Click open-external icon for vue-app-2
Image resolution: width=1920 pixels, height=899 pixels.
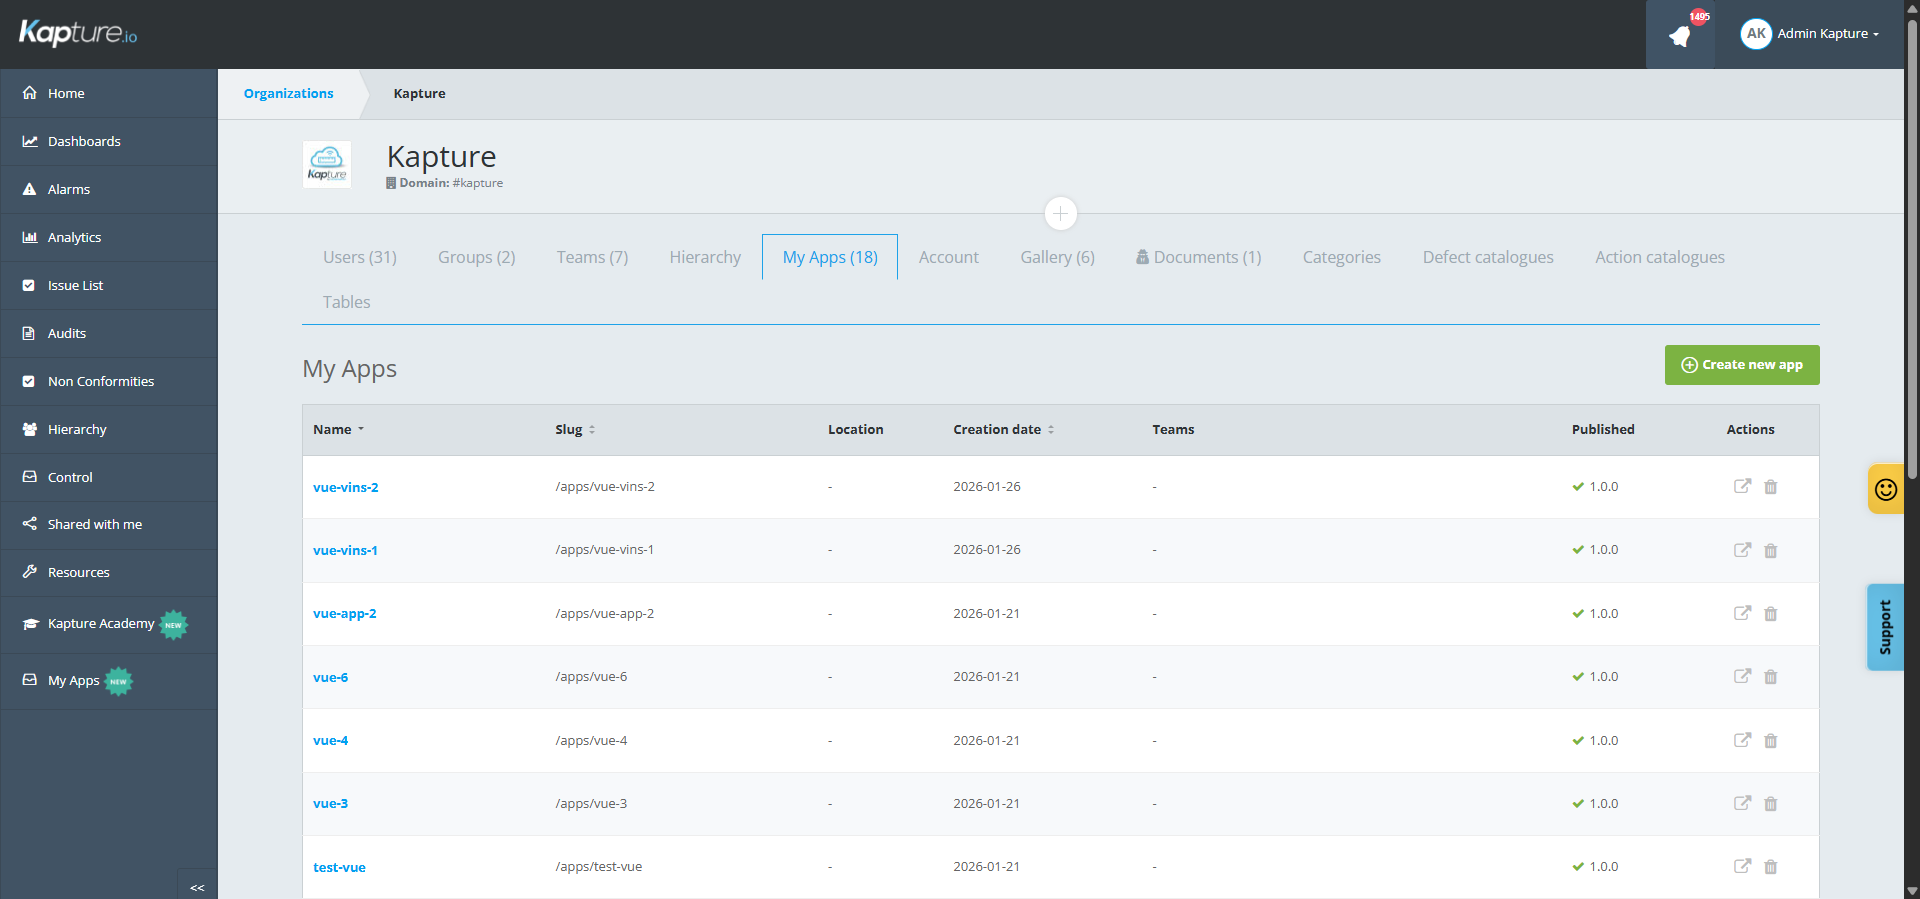pos(1742,613)
